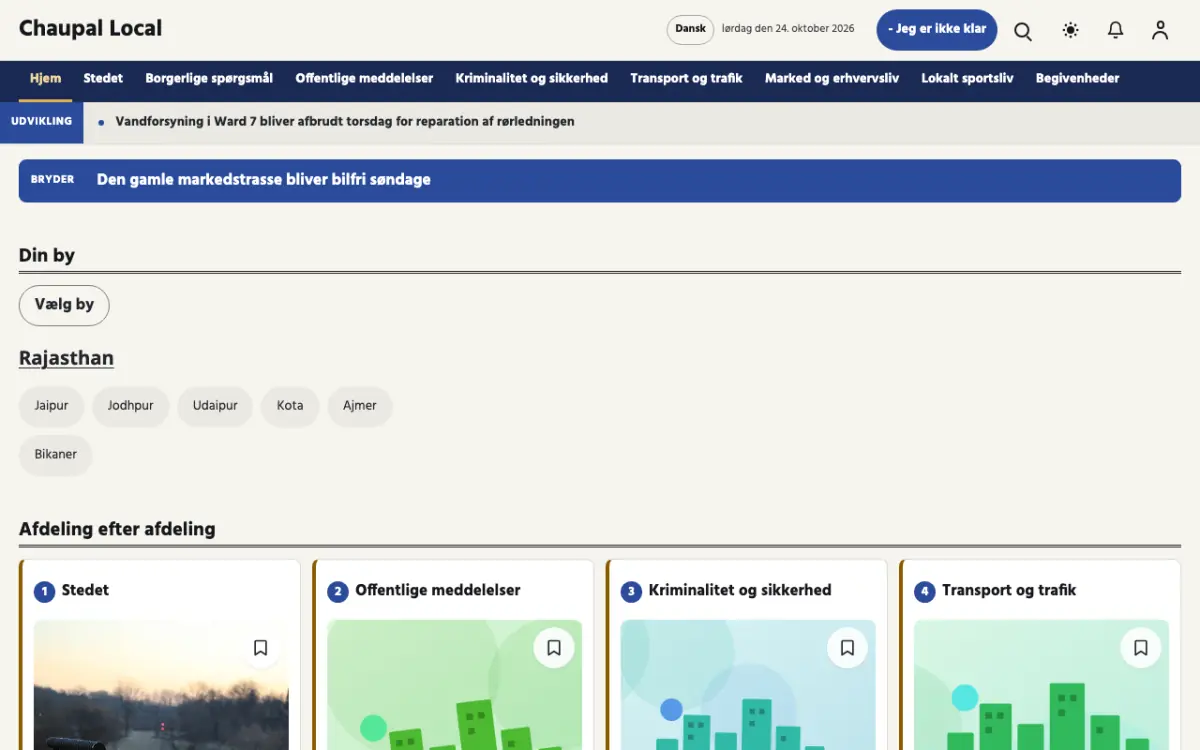Select Transport og trafik navigation tab
The image size is (1200, 750).
[686, 78]
